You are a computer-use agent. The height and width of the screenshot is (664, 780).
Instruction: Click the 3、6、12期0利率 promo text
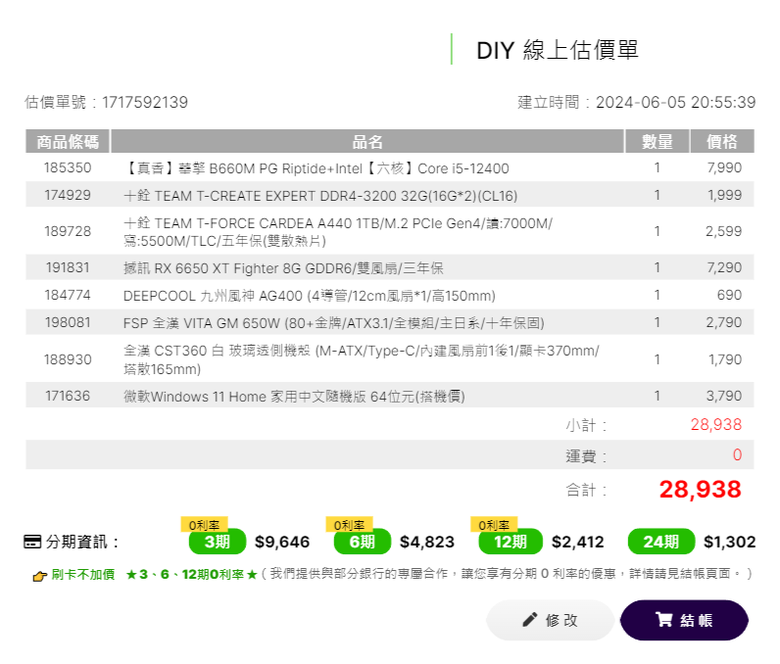[x=192, y=574]
